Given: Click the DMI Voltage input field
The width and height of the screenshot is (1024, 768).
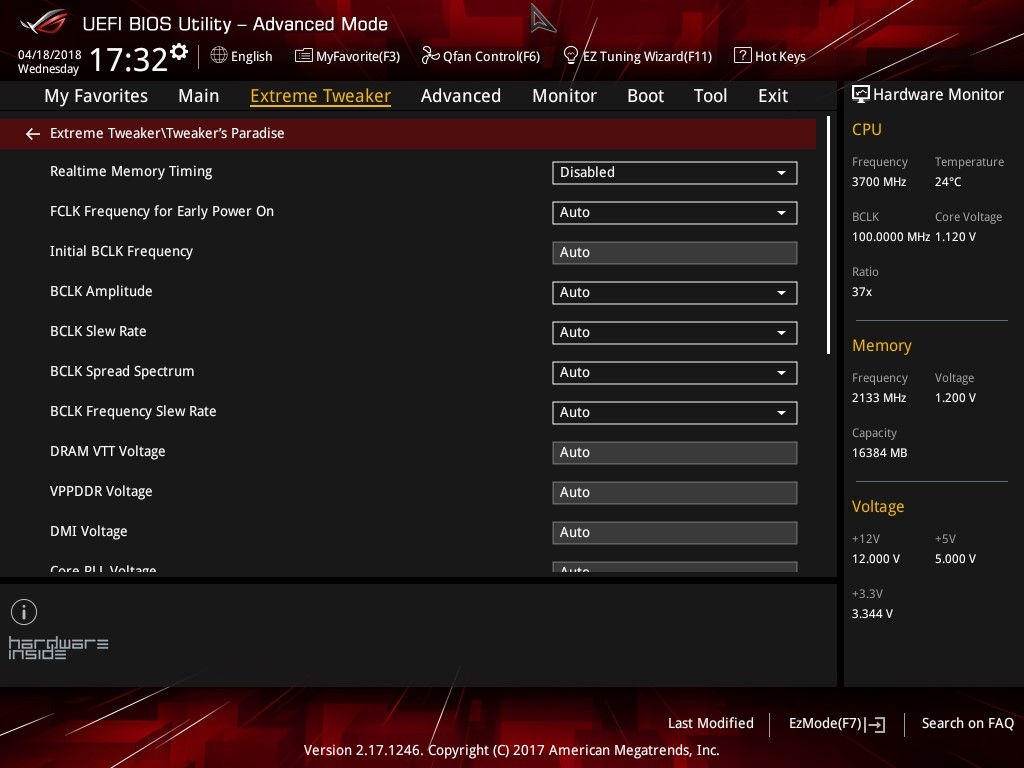Looking at the screenshot, I should tap(675, 533).
